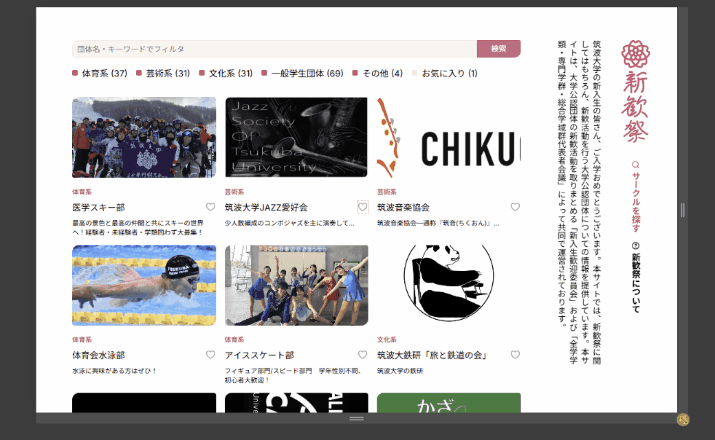The image size is (715, 440).
Task: Favorite 医学スキー部 with heart icon
Action: (210, 207)
